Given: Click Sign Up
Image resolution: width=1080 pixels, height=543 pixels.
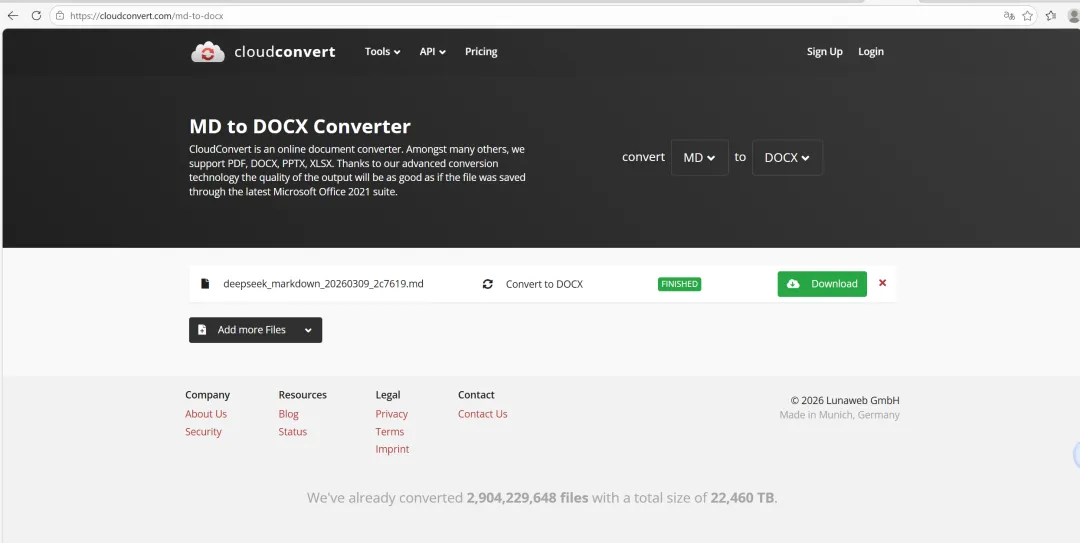Looking at the screenshot, I should click(x=824, y=52).
